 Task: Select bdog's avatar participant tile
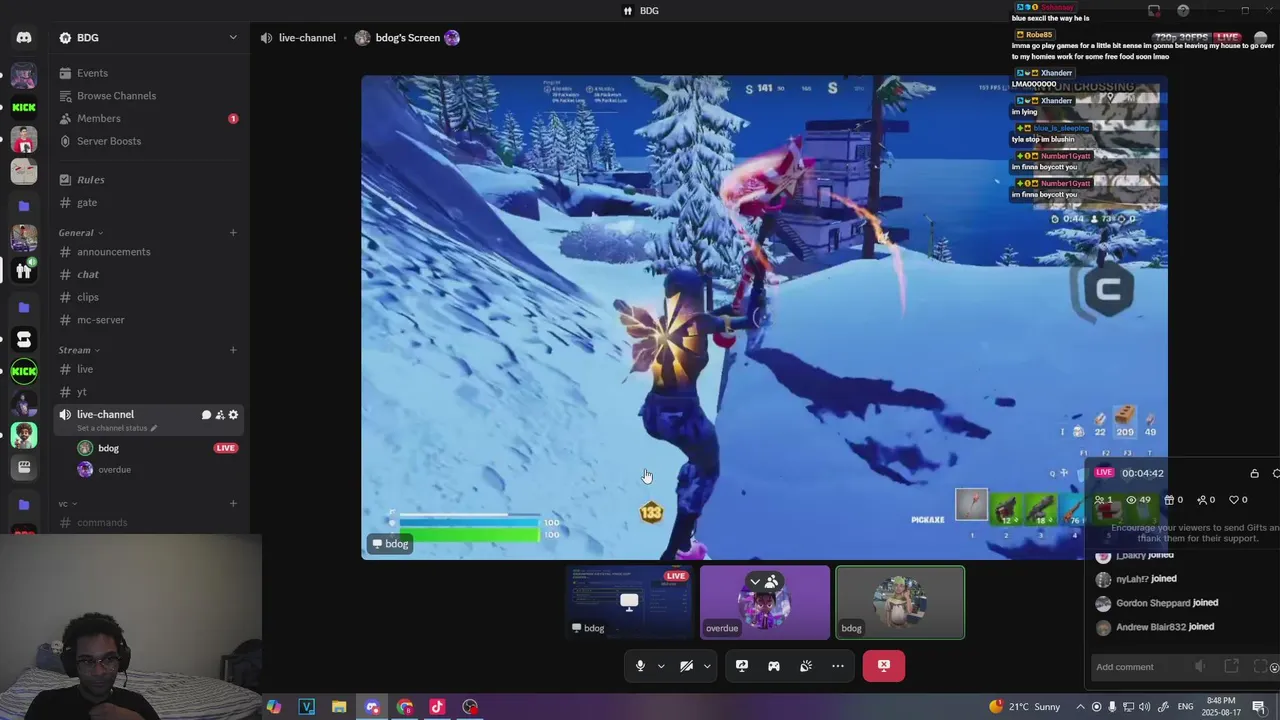[900, 602]
